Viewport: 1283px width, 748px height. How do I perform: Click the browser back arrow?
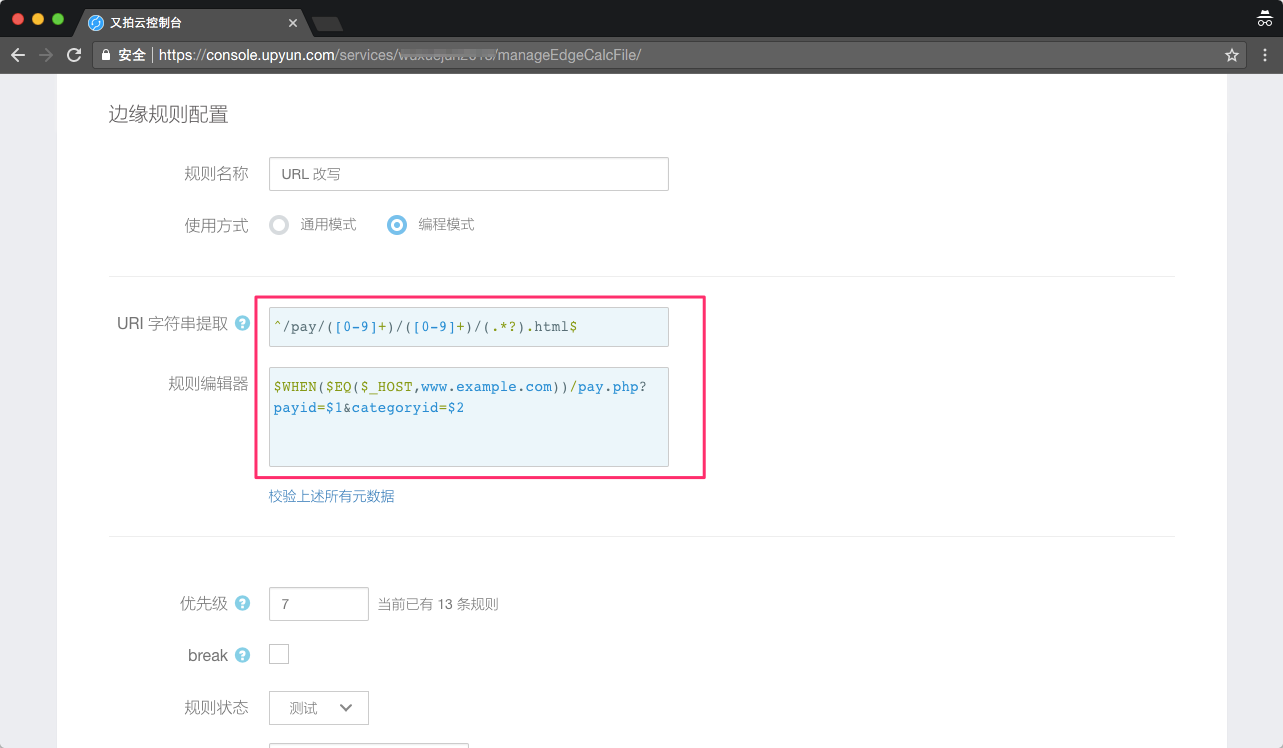click(18, 55)
